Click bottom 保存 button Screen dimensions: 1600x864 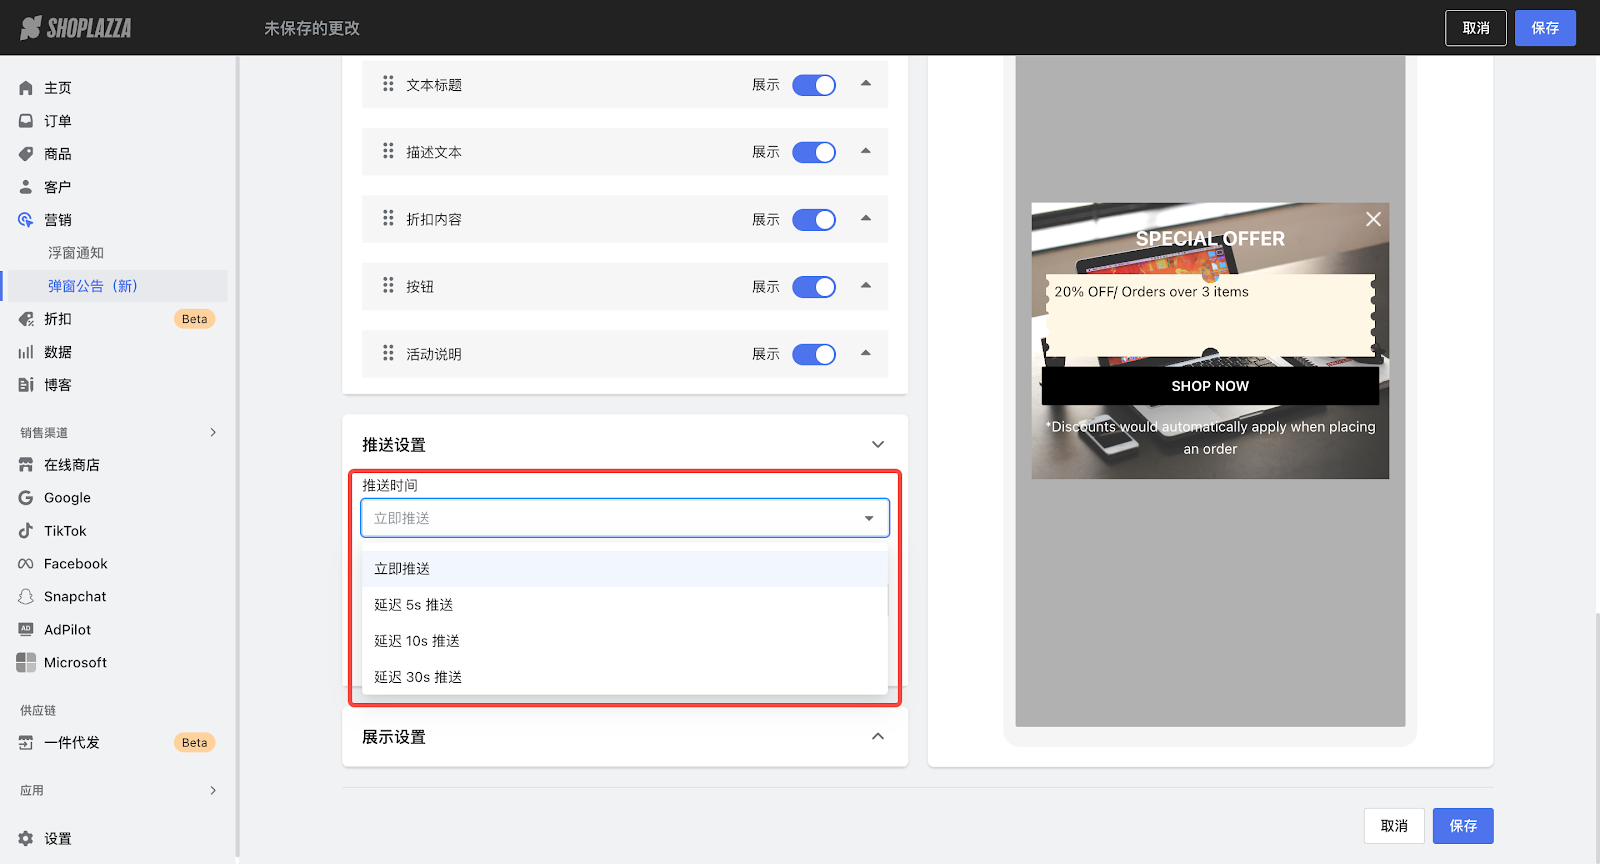click(x=1463, y=826)
